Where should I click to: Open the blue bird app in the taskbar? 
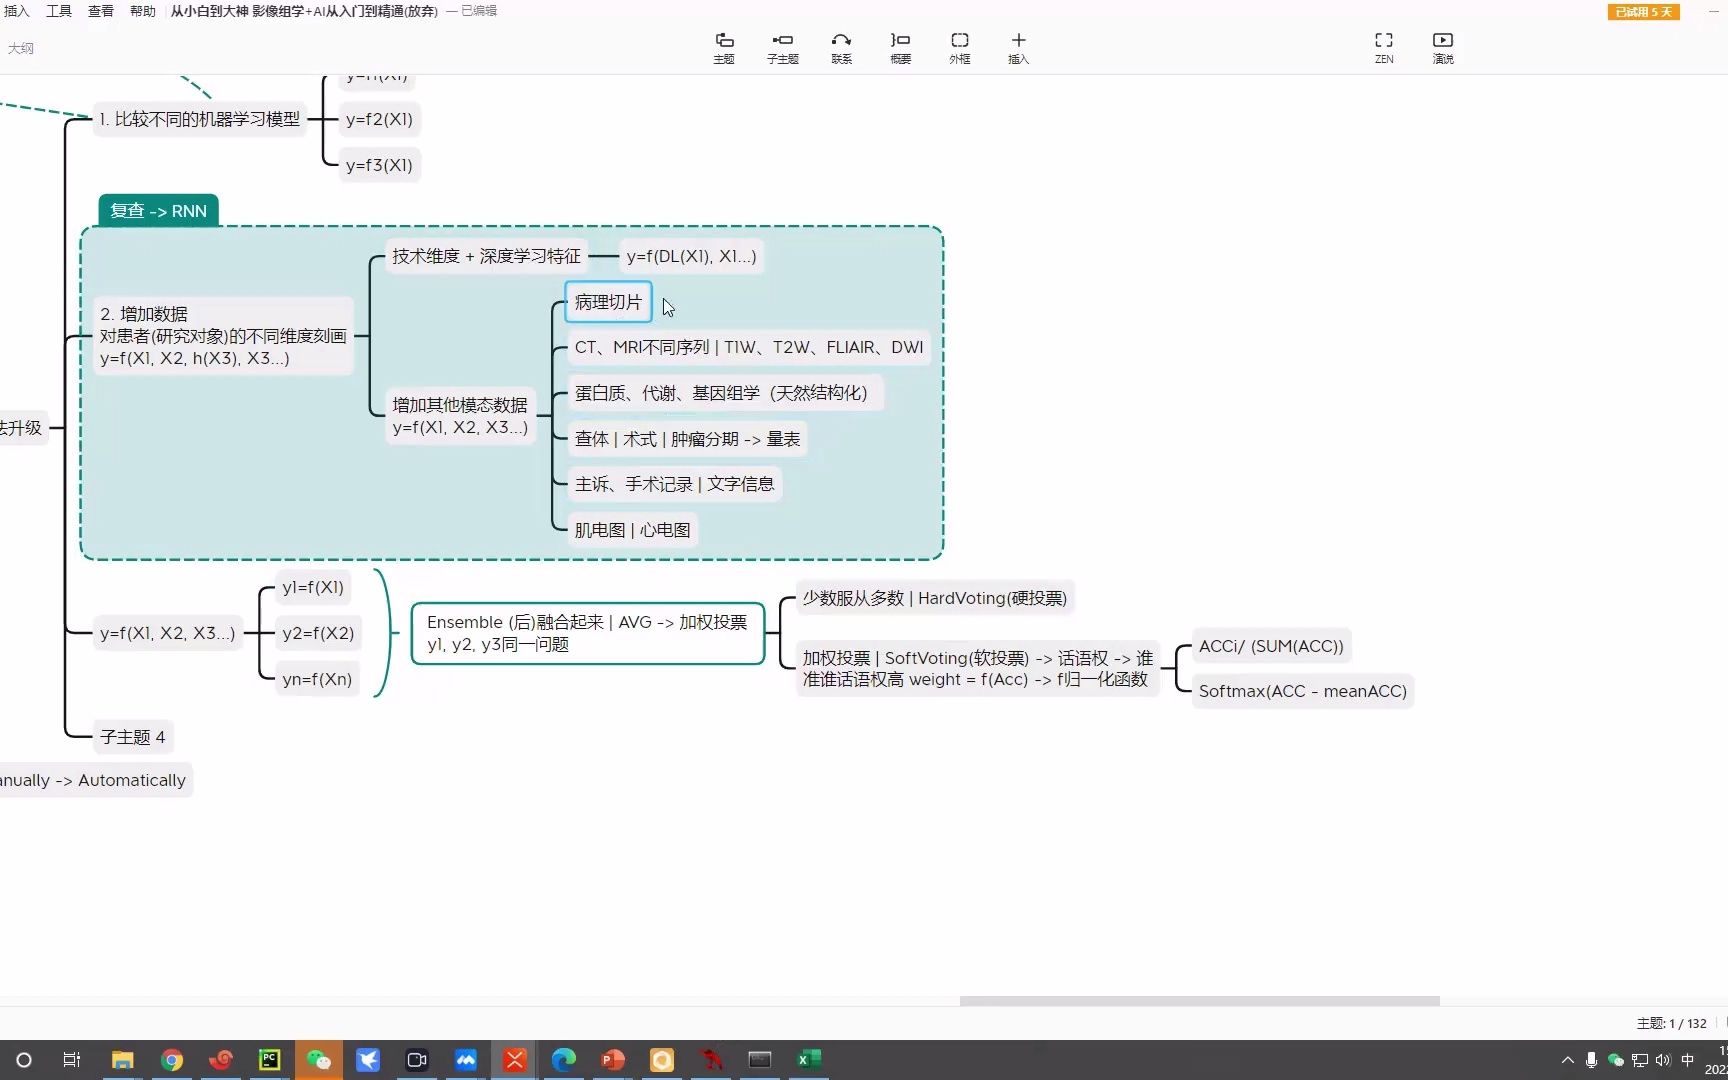368,1060
